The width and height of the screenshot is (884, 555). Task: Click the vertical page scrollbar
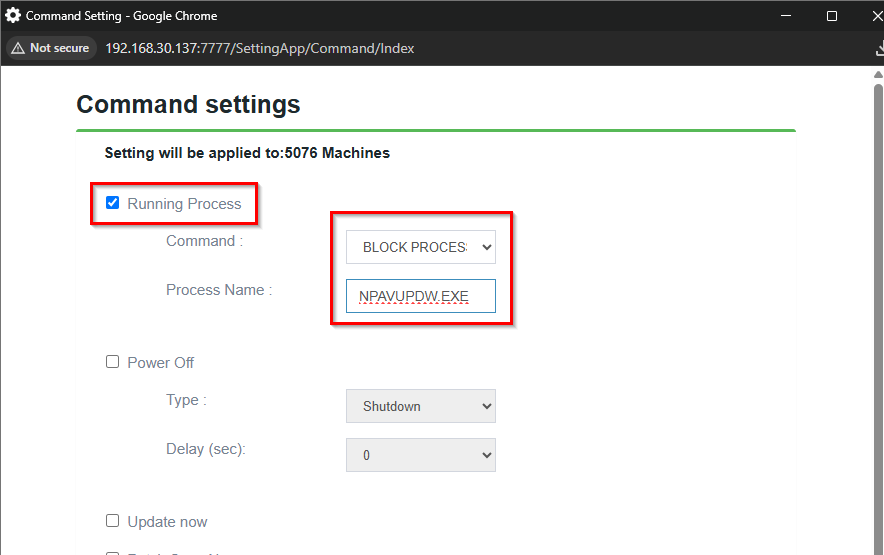[878, 300]
